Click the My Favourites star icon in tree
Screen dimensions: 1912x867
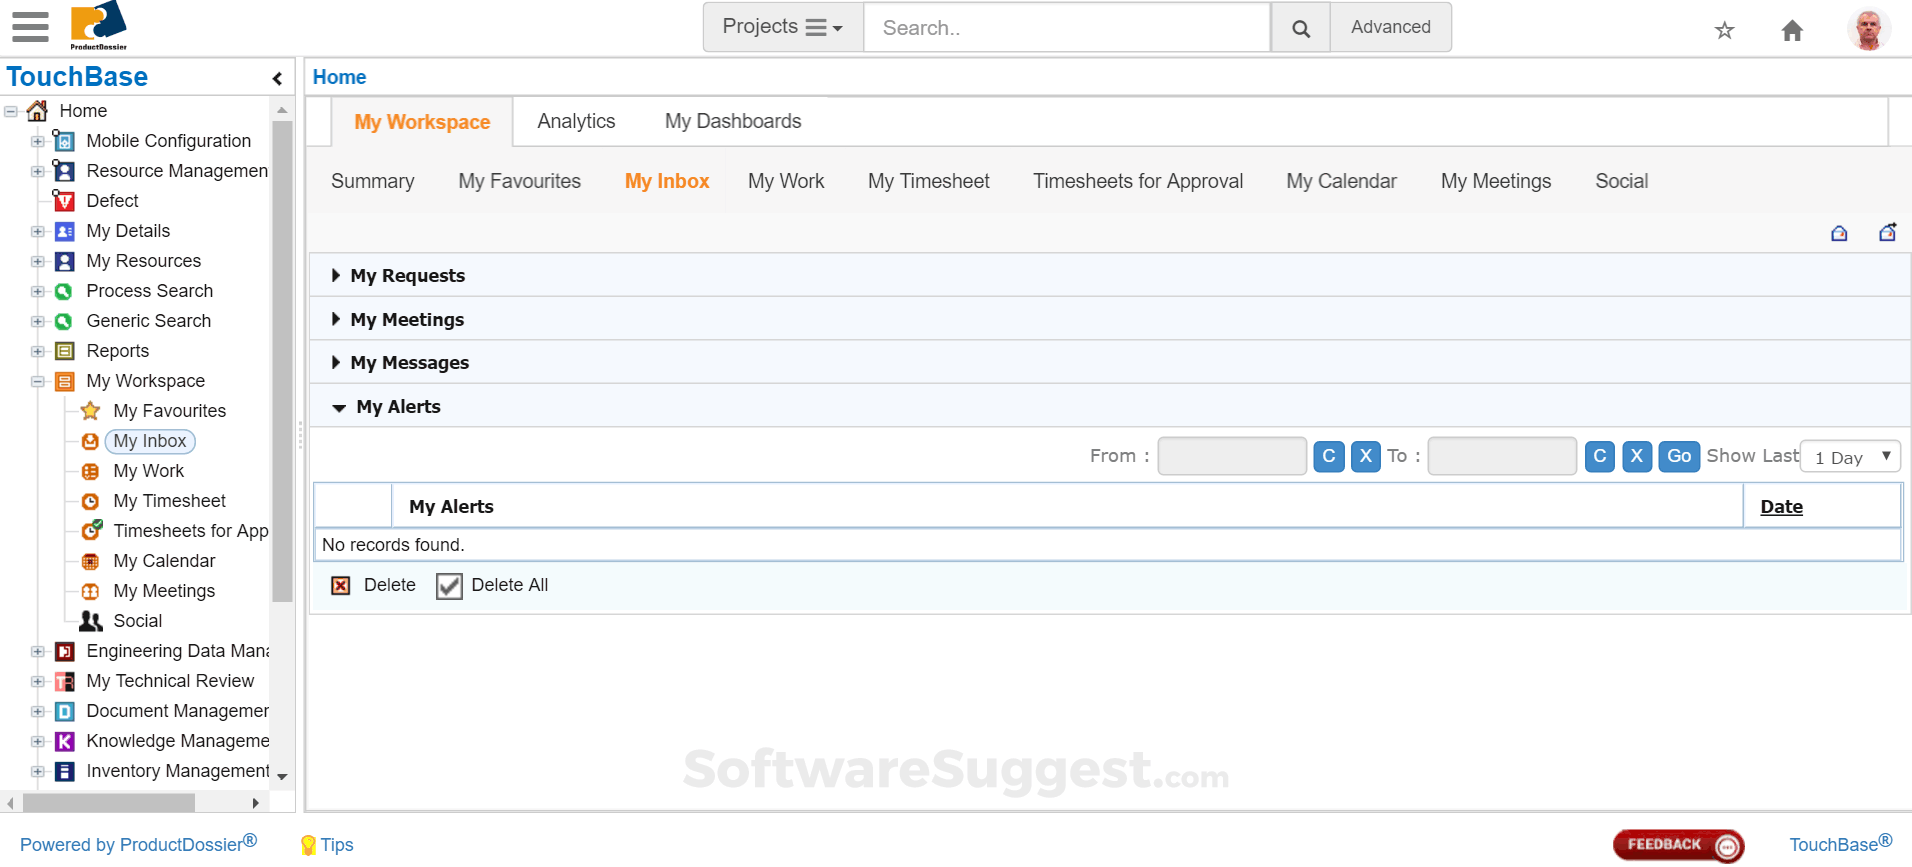point(90,411)
